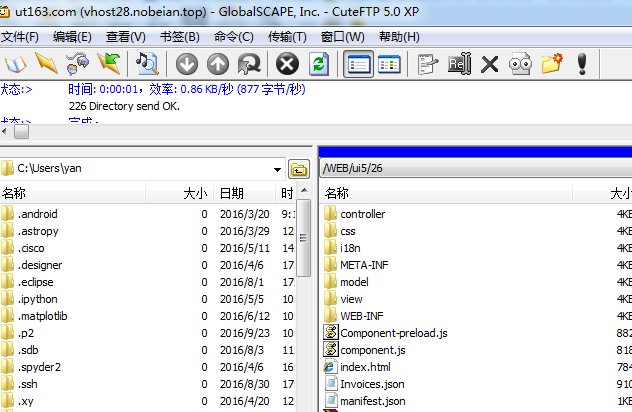Click the Download down-arrow button
Viewport: 632px width, 412px height.
pyautogui.click(x=187, y=64)
